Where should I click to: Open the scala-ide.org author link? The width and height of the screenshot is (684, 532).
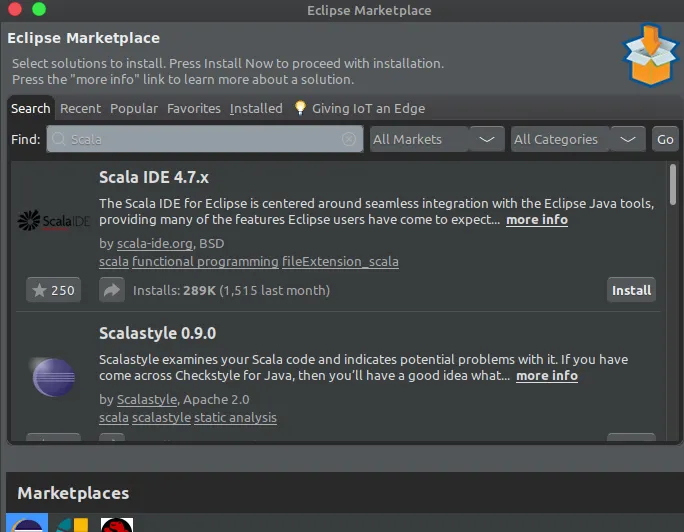tap(155, 243)
